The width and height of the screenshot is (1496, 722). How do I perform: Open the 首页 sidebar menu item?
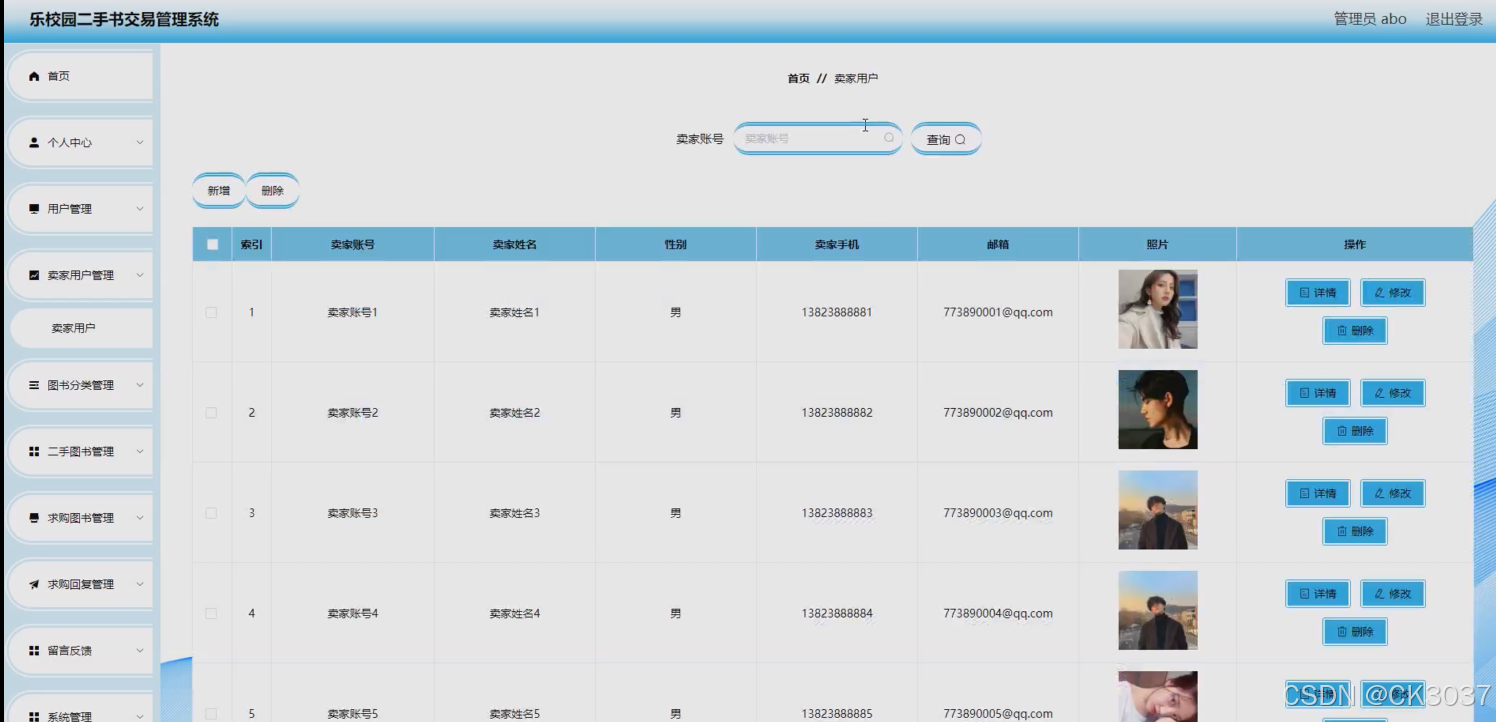pyautogui.click(x=80, y=76)
